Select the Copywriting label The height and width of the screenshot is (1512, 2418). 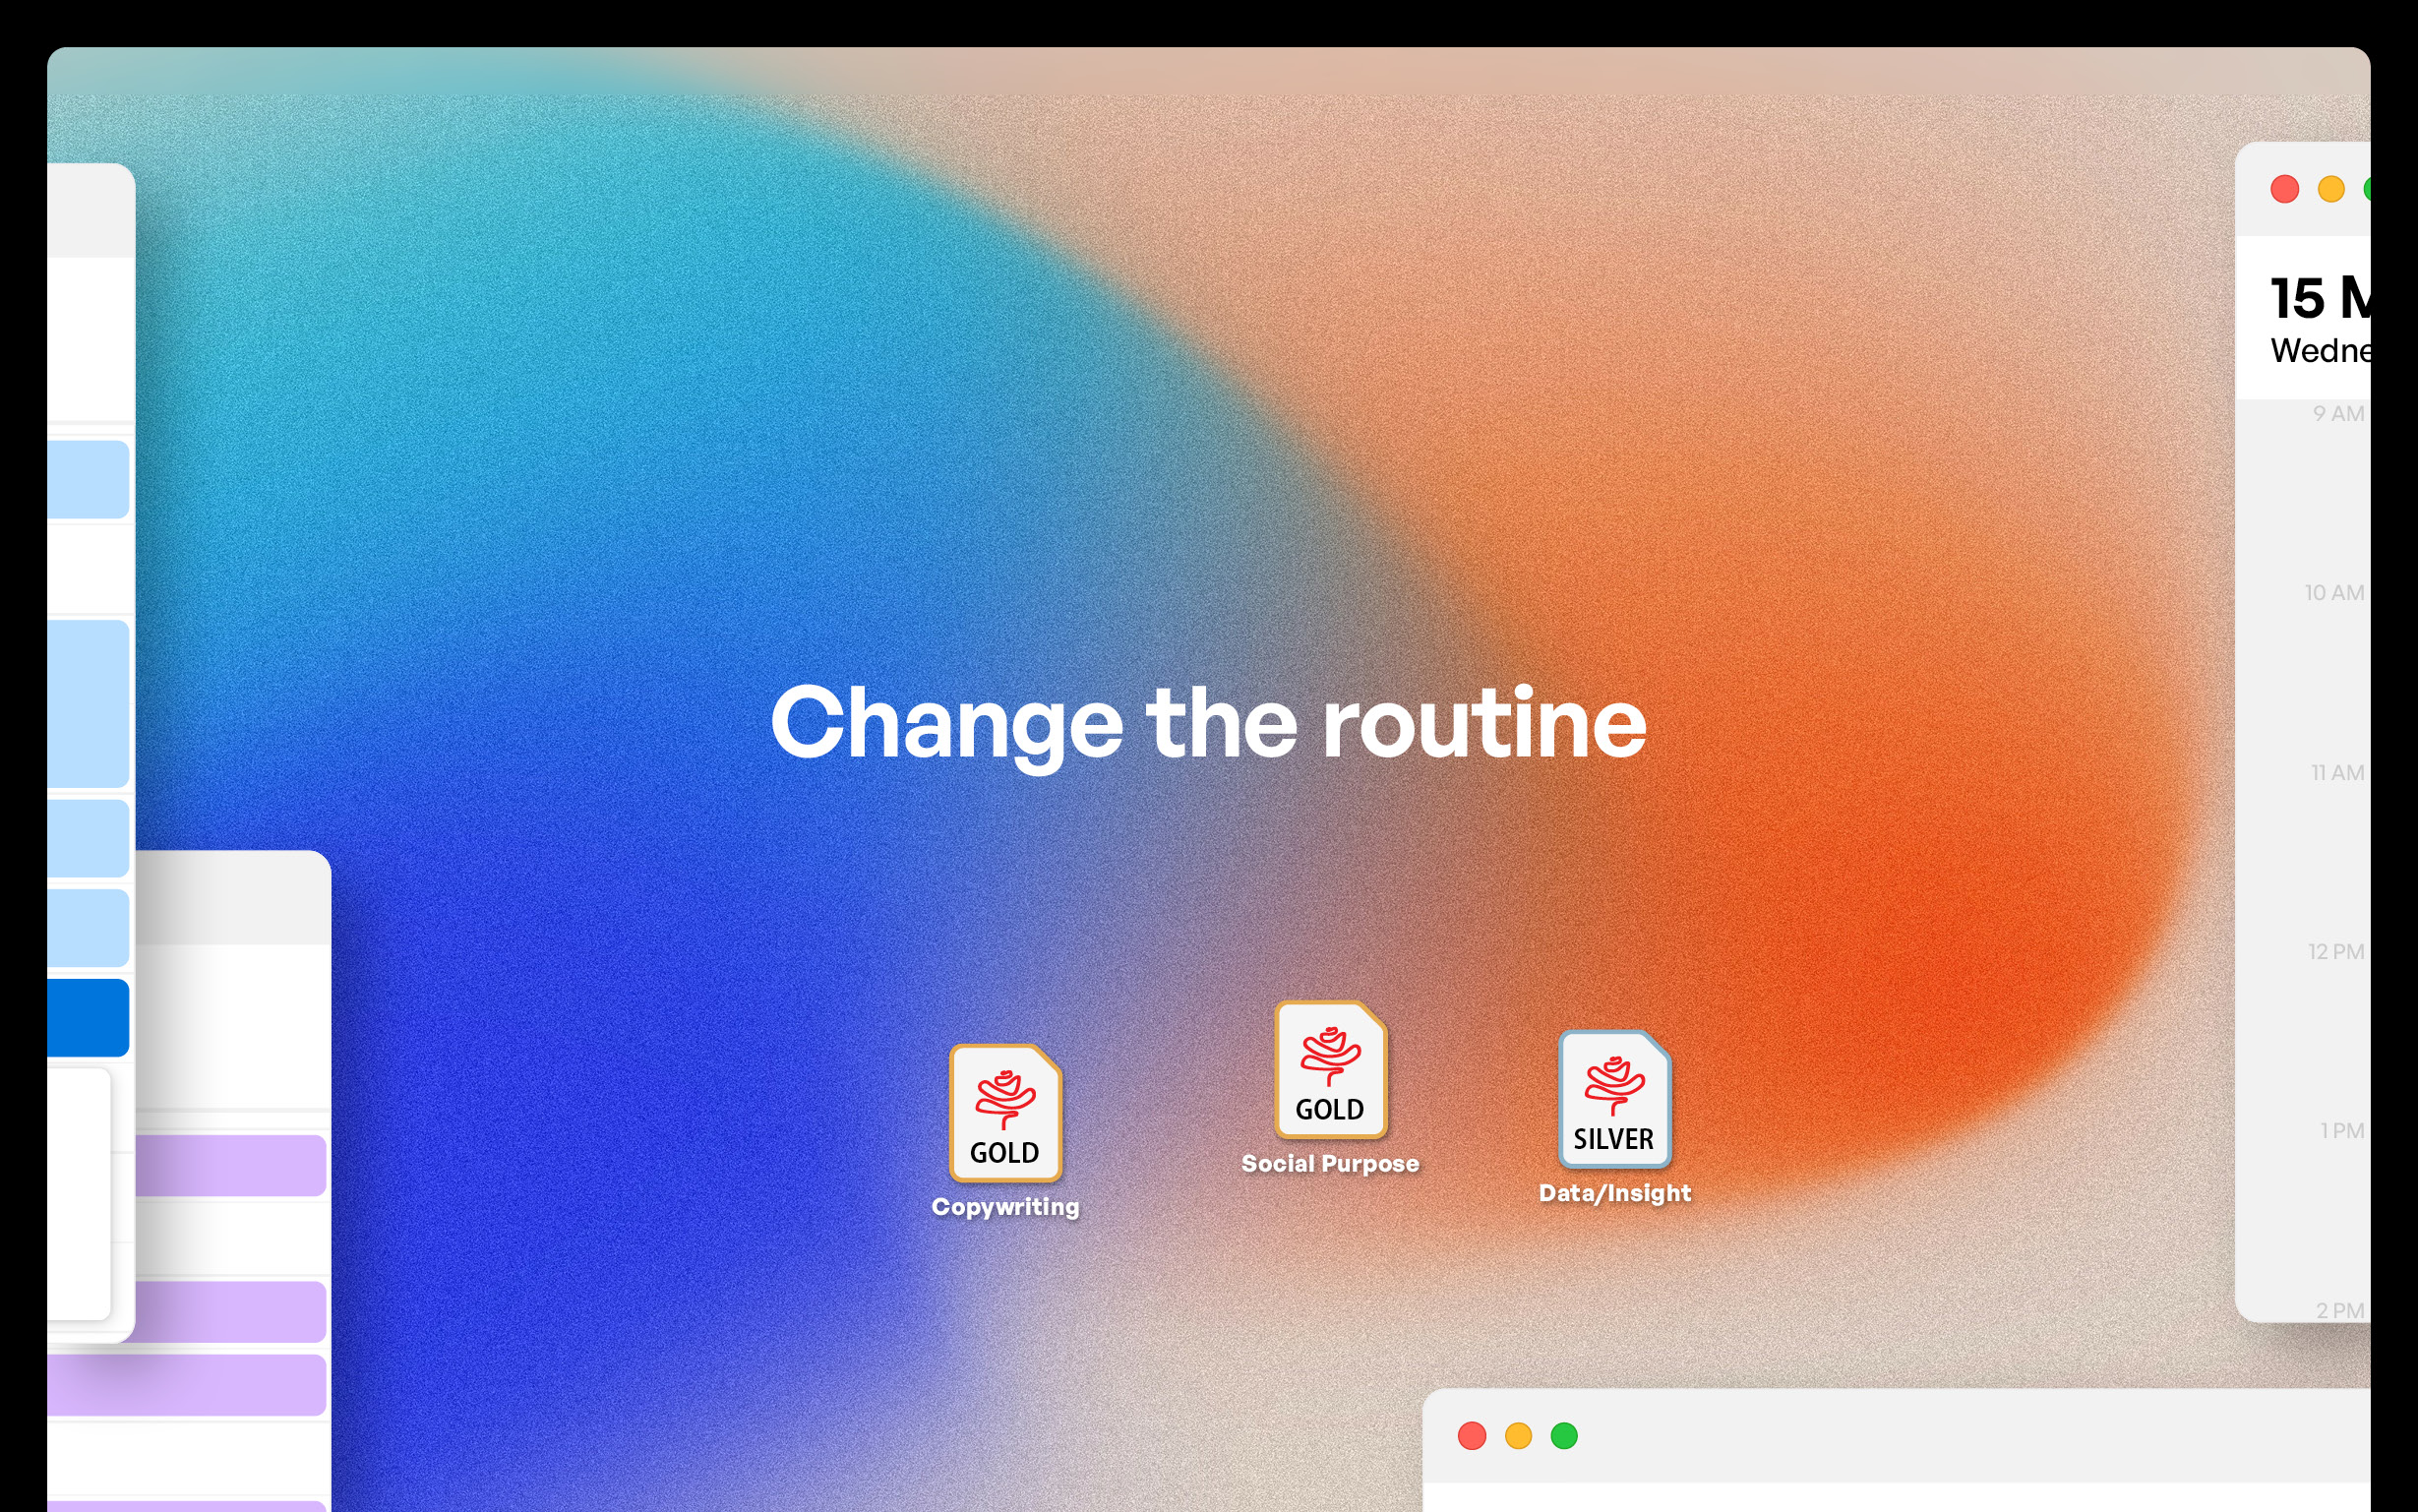(1005, 1206)
